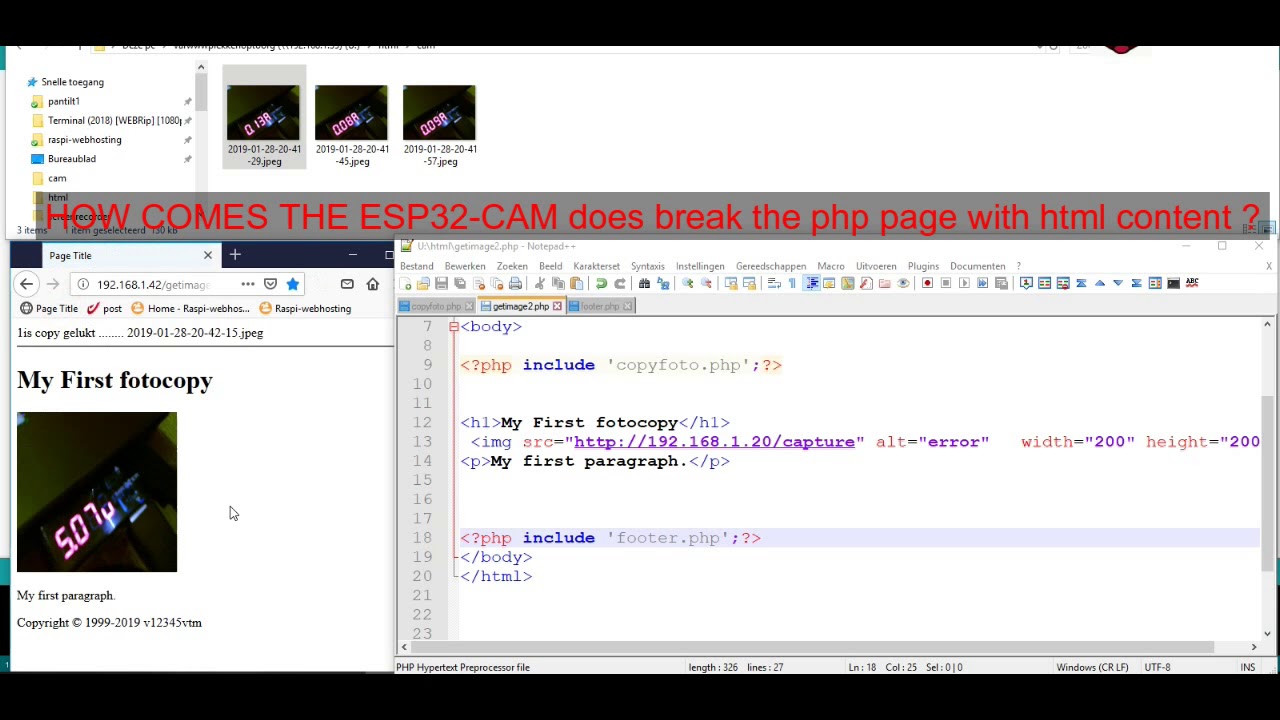Click the 'UTF-8' encoding in status bar
Screen dimensions: 1280x720
1158,667
